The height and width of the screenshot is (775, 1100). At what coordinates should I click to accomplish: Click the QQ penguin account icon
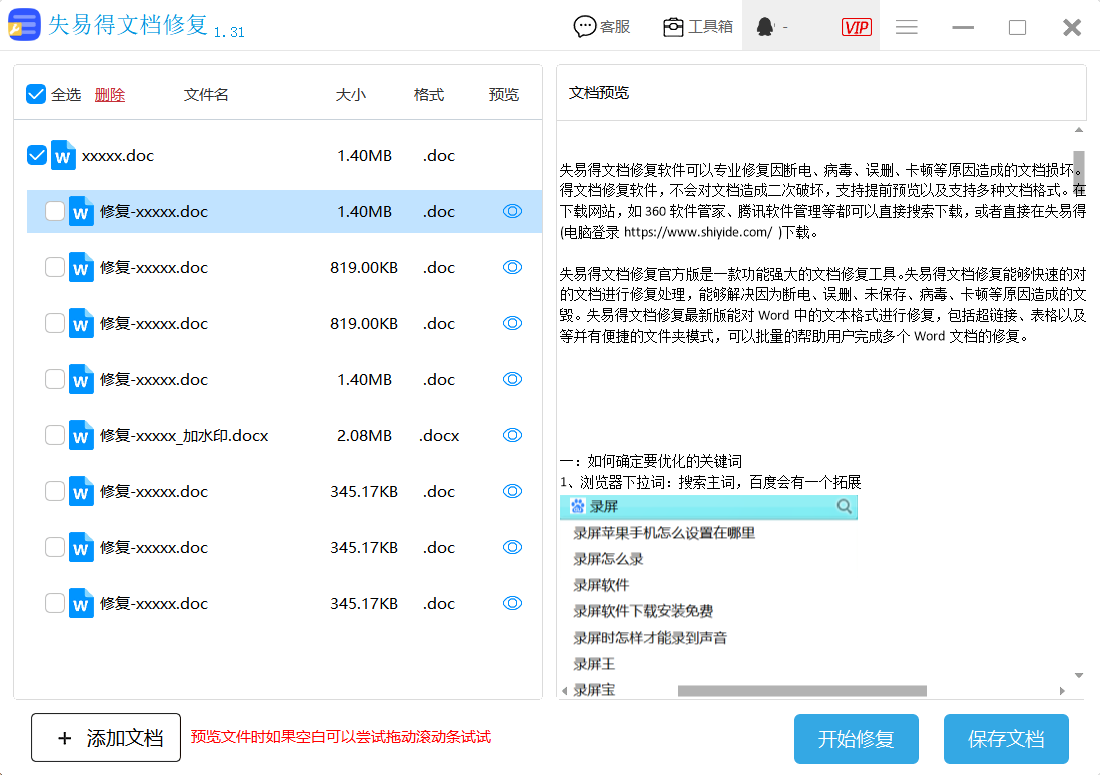tap(766, 27)
